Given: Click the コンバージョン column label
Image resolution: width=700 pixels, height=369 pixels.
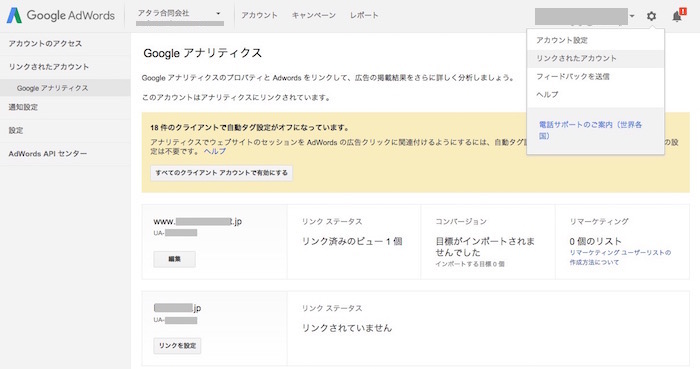Looking at the screenshot, I should tap(461, 221).
